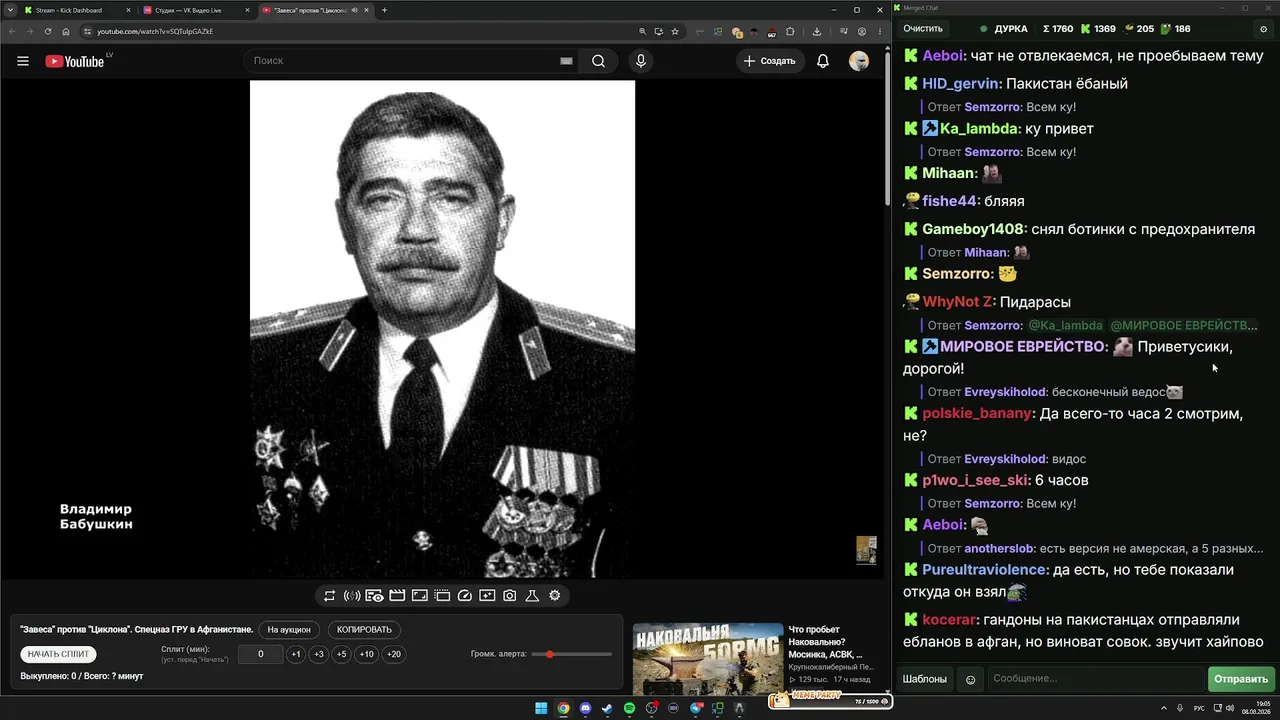Open Steam from the taskbar
The width and height of the screenshot is (1280, 720).
(x=608, y=709)
